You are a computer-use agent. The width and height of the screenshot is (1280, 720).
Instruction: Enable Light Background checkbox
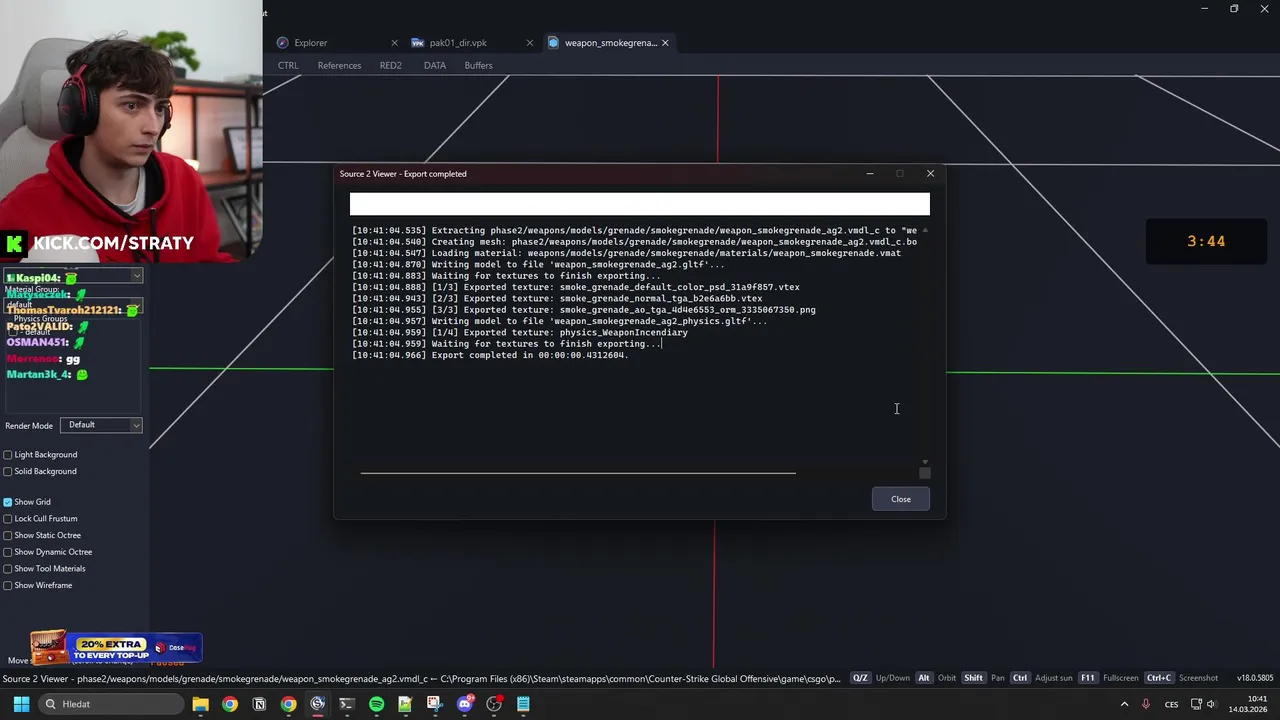tap(8, 455)
